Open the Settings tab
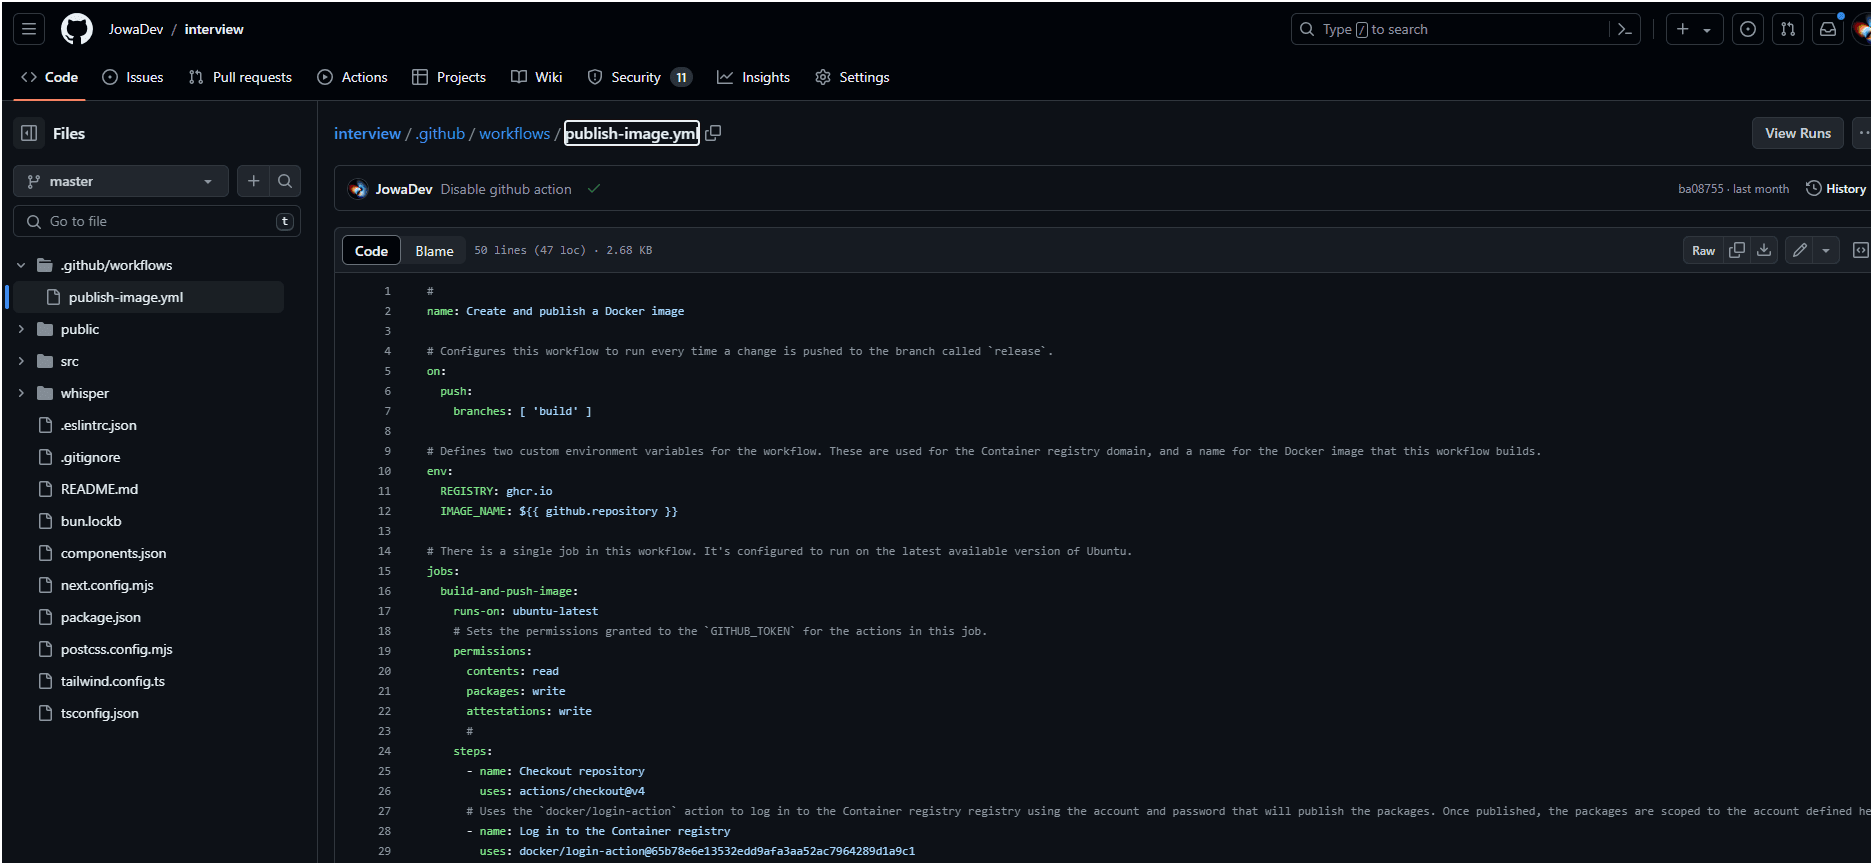This screenshot has height=865, width=1873. click(852, 77)
